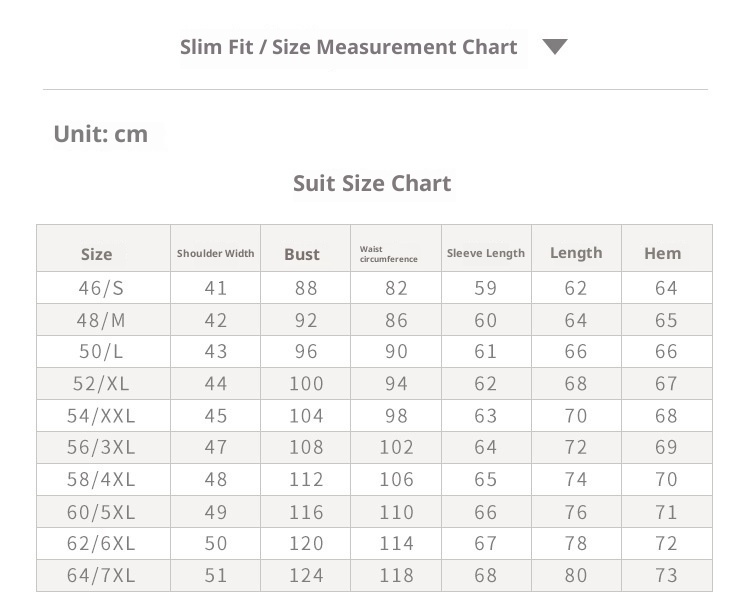Click the Slim Fit / Size Measurement Chart title
Viewport: 750px width, 616px height.
pyautogui.click(x=348, y=47)
